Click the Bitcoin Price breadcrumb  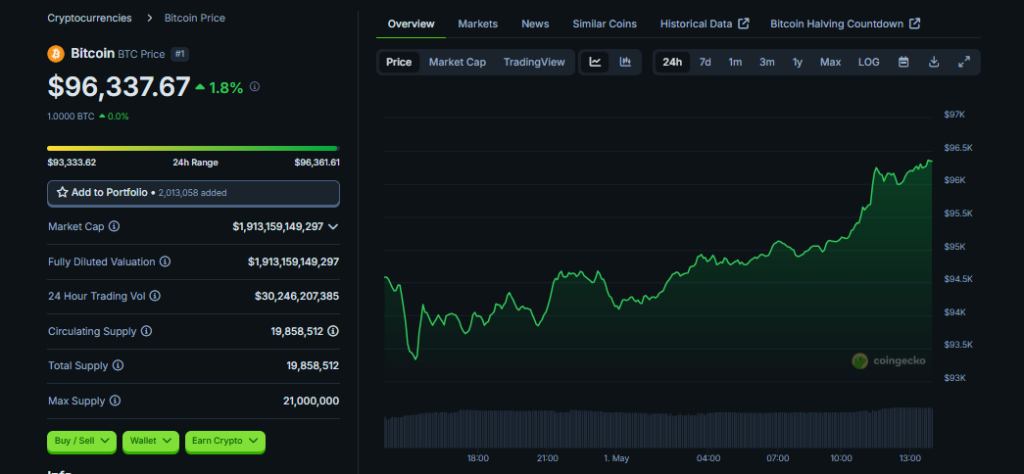click(195, 18)
